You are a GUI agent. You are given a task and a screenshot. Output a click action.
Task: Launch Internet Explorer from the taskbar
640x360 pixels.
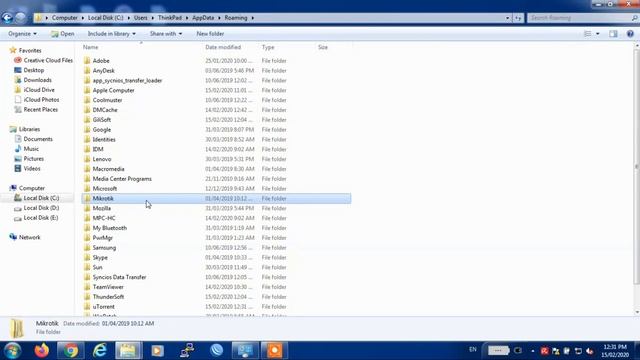point(100,351)
